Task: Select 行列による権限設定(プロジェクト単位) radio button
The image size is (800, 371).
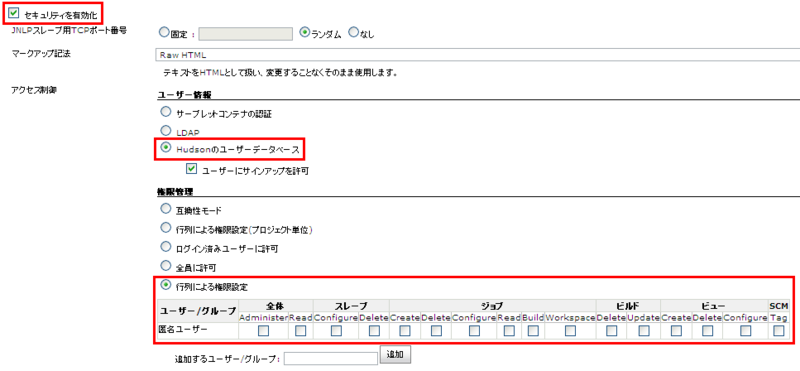Action: pyautogui.click(x=165, y=227)
